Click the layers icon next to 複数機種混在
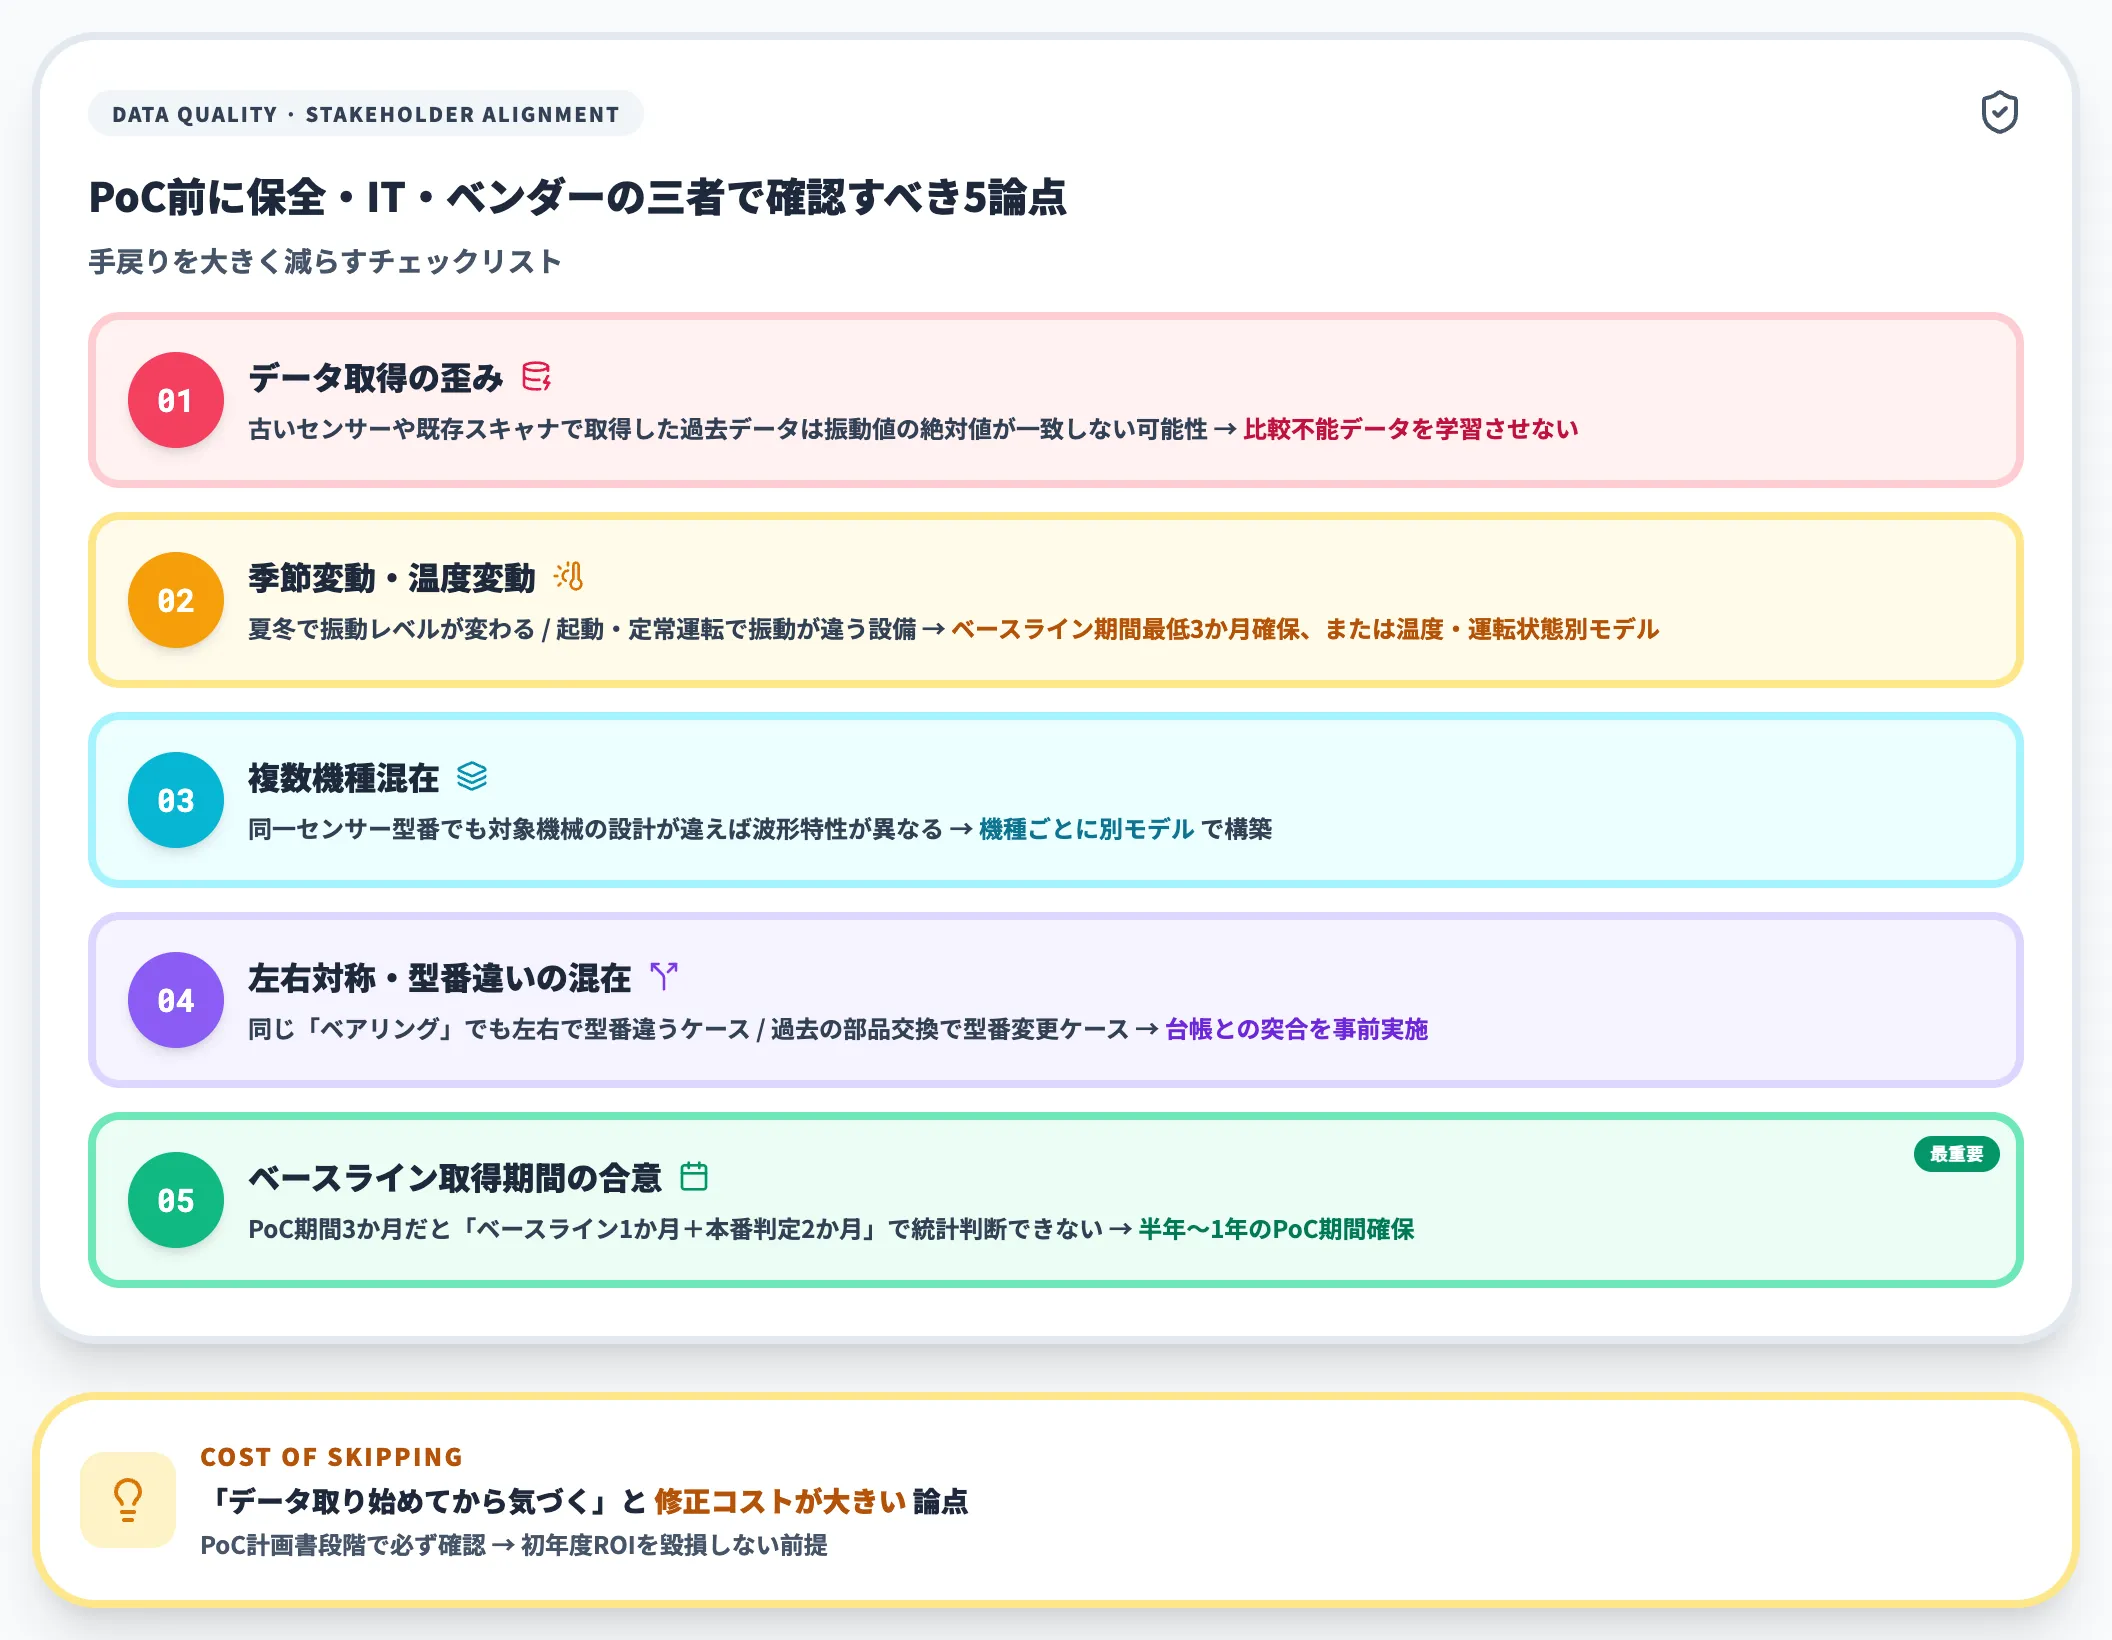The image size is (2112, 1640). pyautogui.click(x=472, y=776)
